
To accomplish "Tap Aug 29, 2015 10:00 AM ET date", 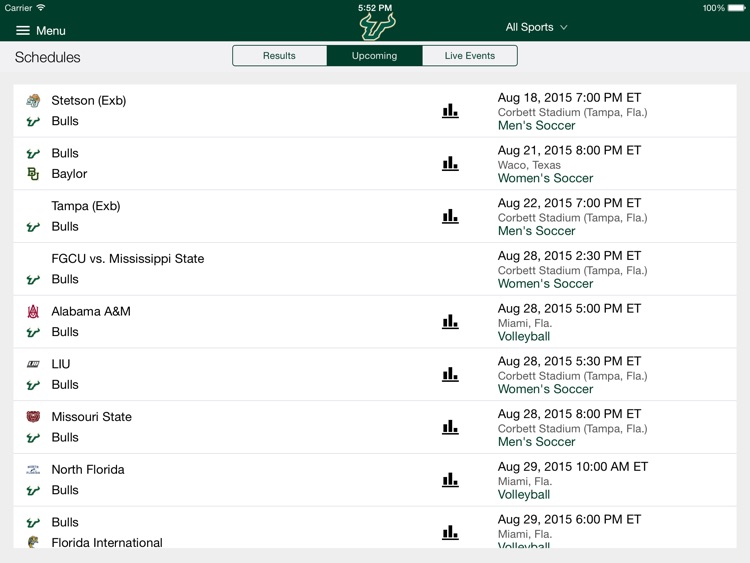I will (x=573, y=467).
